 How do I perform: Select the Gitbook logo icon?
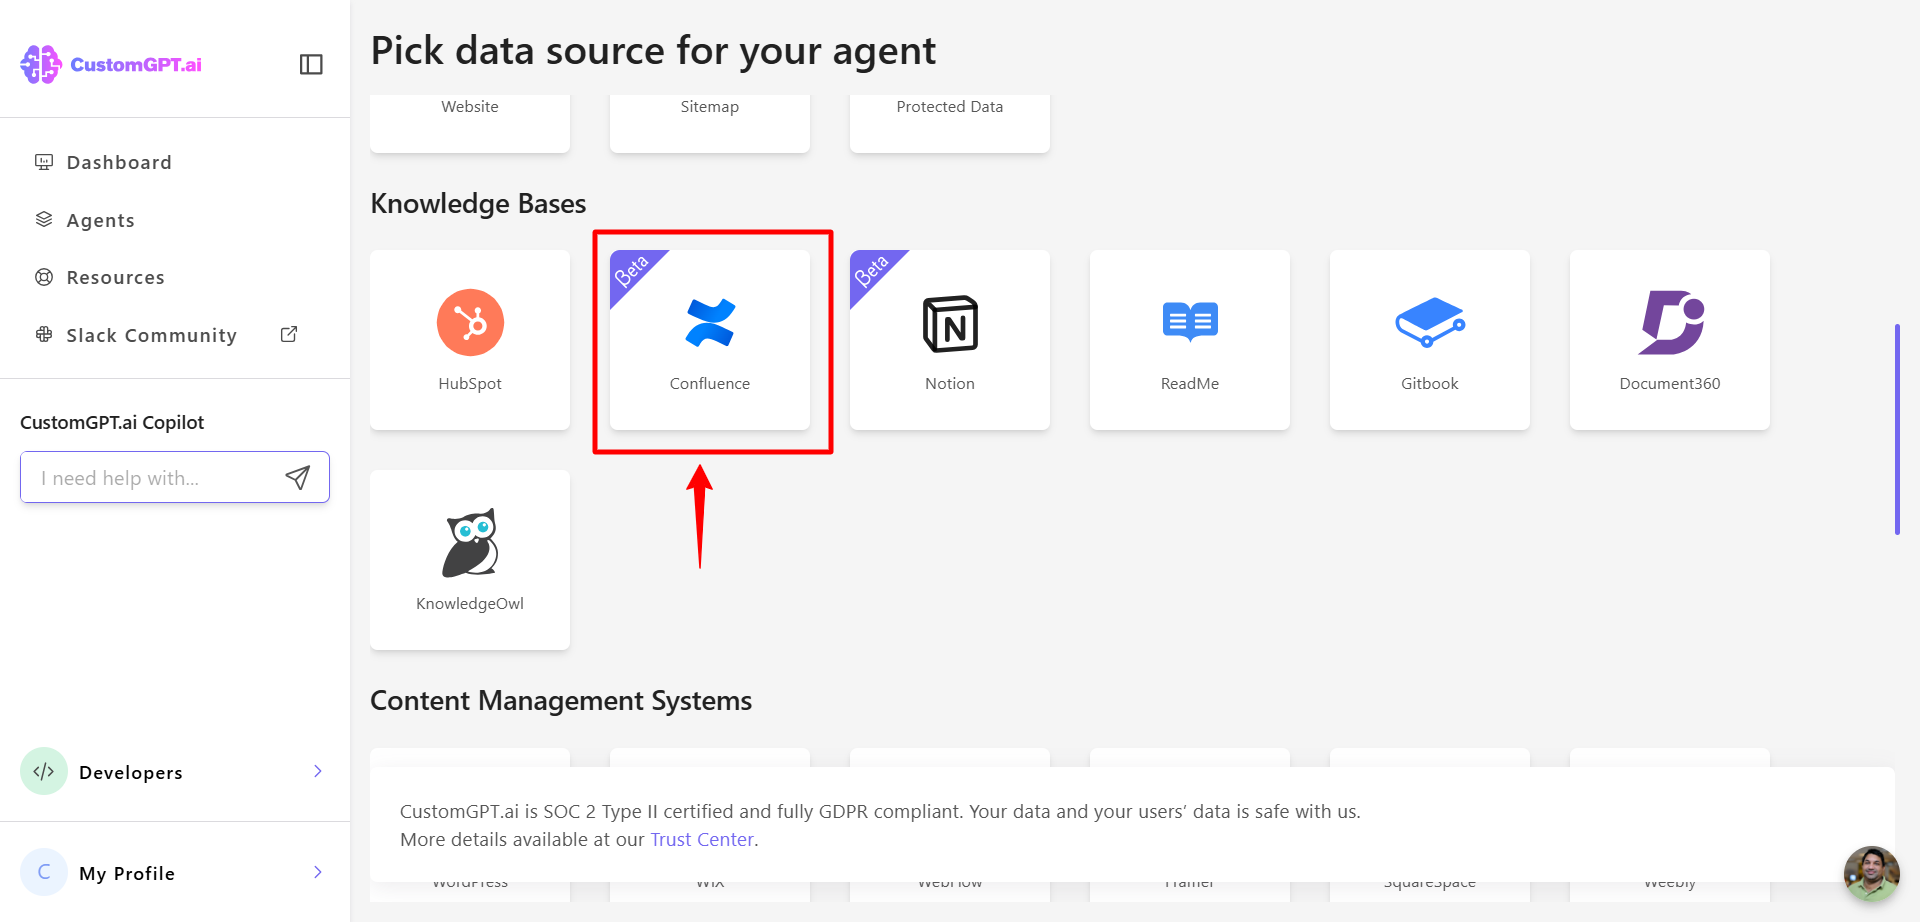[x=1430, y=322]
